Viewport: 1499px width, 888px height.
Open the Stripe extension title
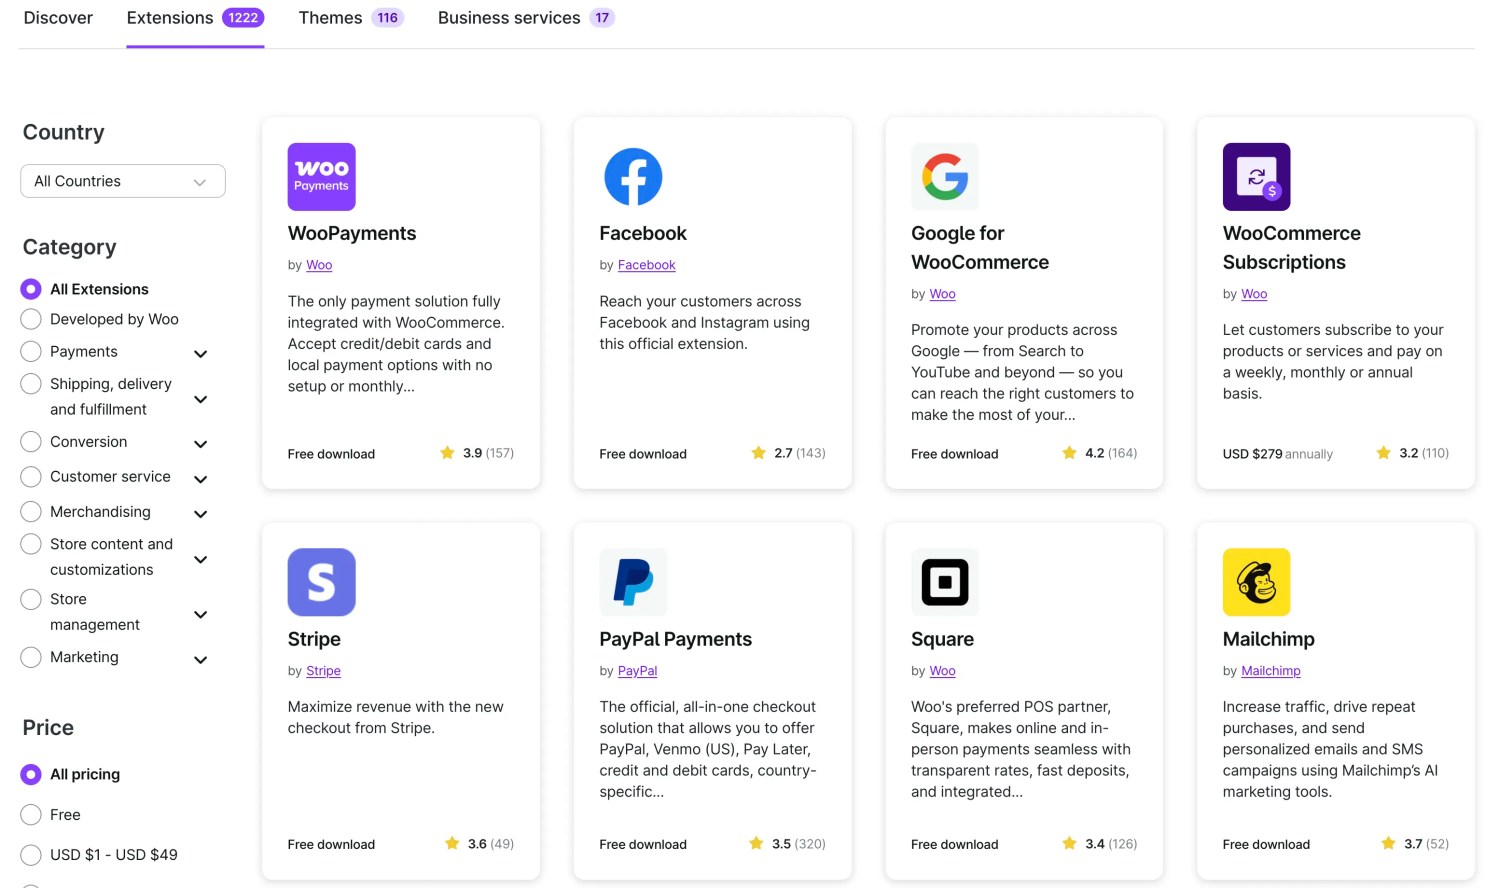314,639
